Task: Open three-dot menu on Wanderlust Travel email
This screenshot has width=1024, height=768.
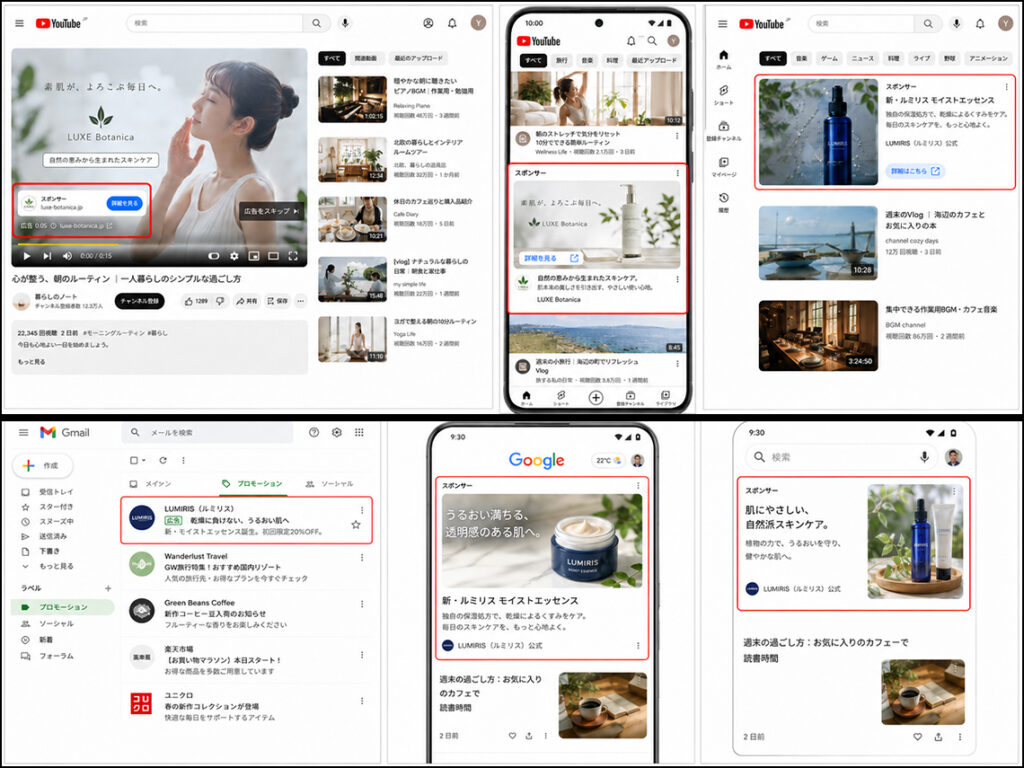Action: tap(362, 558)
